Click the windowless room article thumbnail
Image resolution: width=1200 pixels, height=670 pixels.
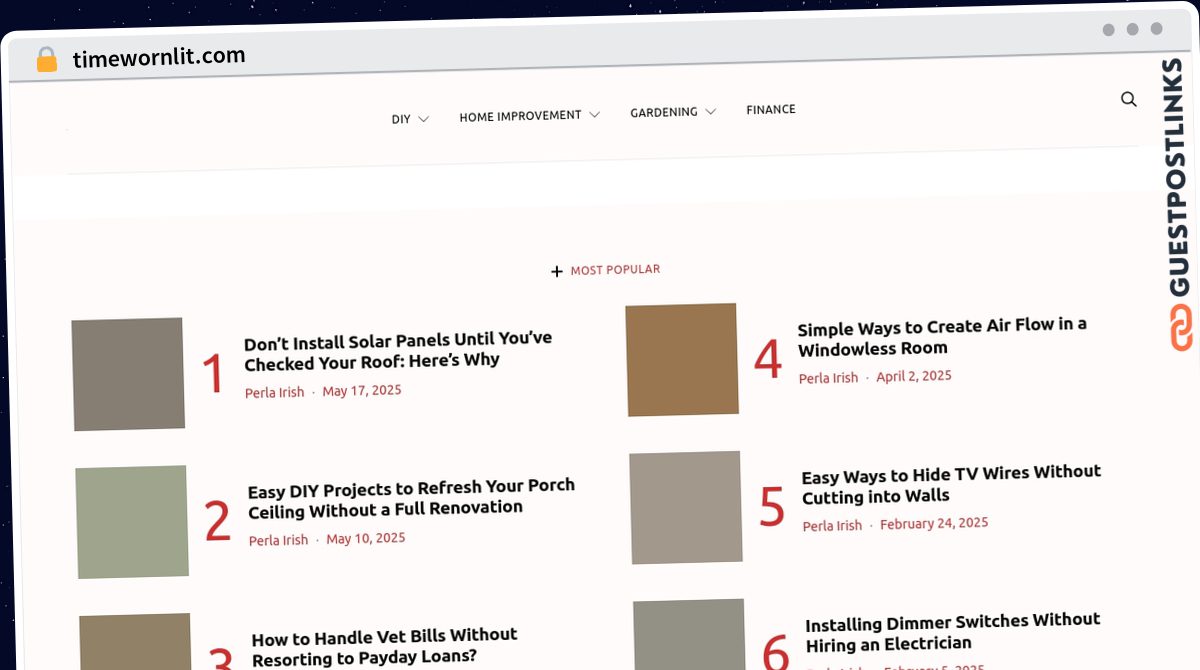681,359
